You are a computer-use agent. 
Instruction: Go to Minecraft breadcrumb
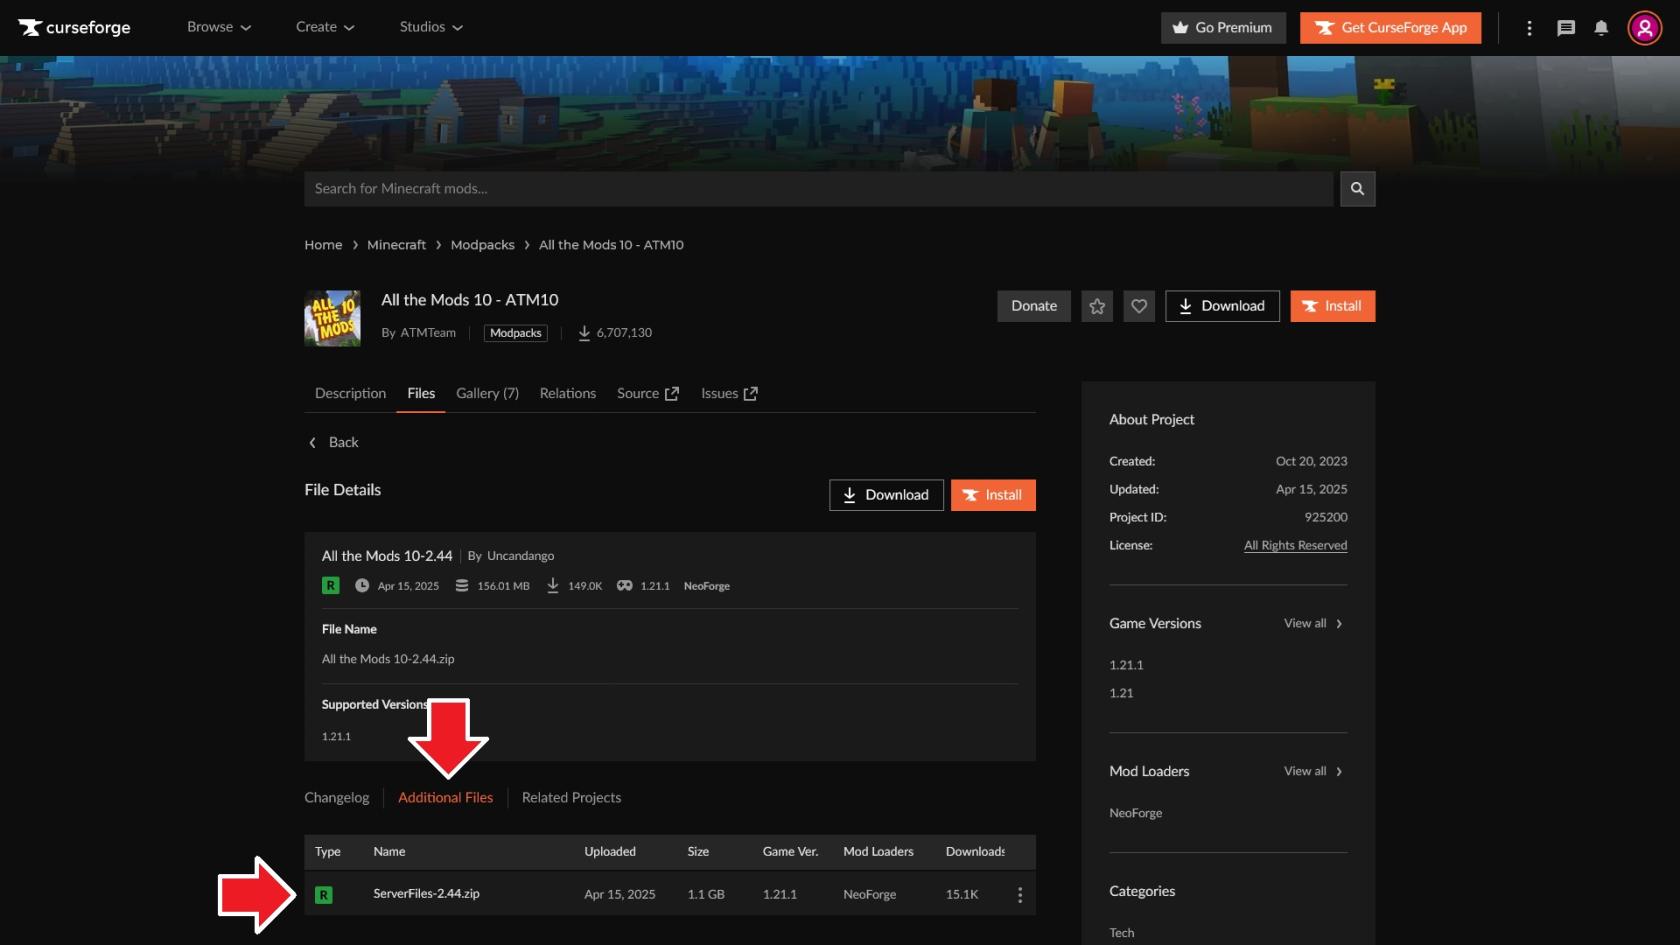pos(396,245)
